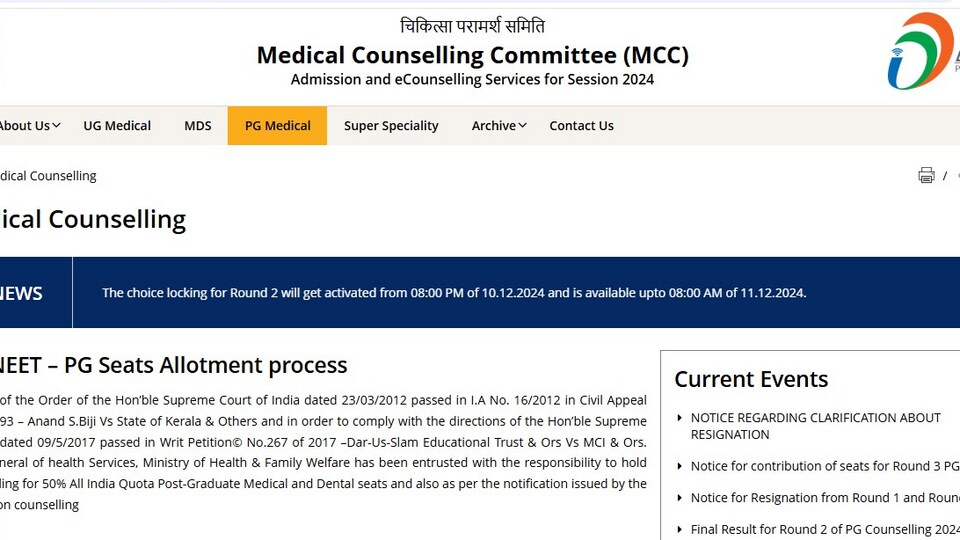Open notice for contribution of seats Round 3
960x540 pixels.
point(825,466)
